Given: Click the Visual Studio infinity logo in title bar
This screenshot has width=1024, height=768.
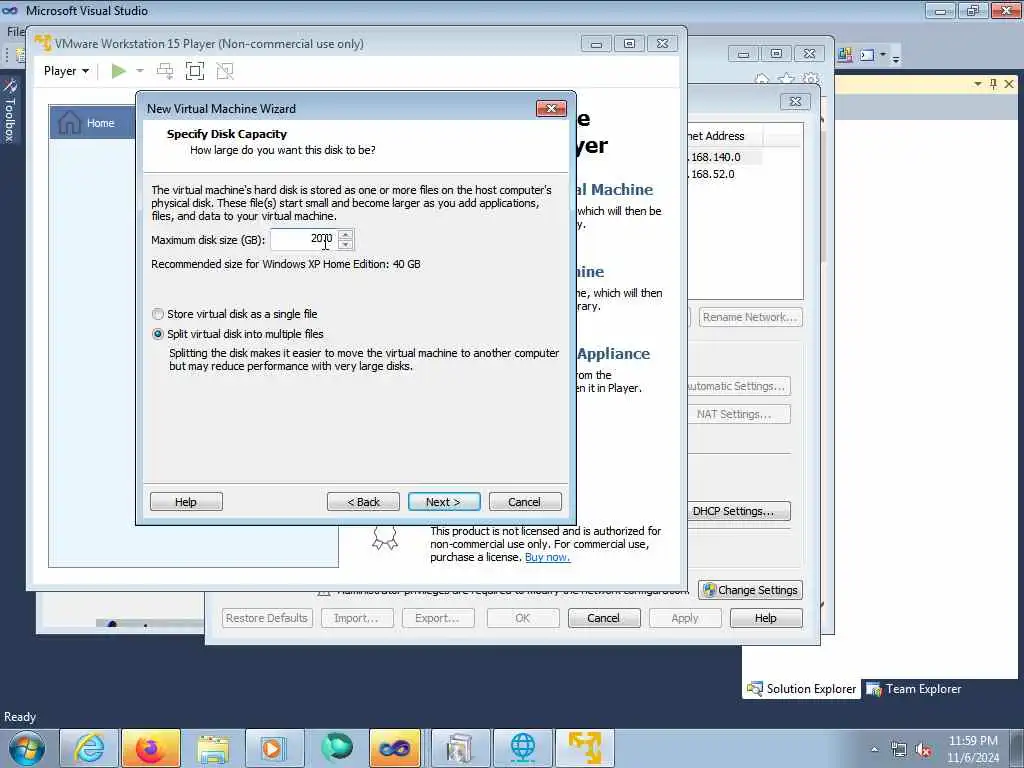Looking at the screenshot, I should pyautogui.click(x=10, y=10).
